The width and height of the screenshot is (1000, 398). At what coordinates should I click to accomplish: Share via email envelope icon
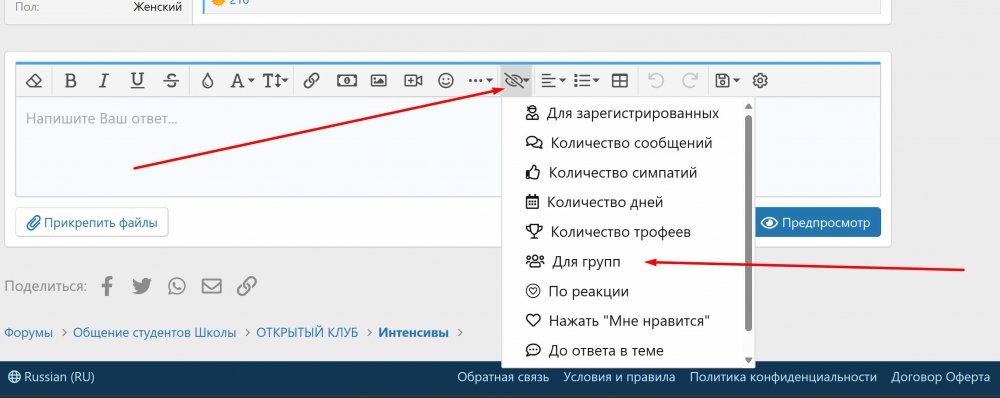[x=212, y=286]
